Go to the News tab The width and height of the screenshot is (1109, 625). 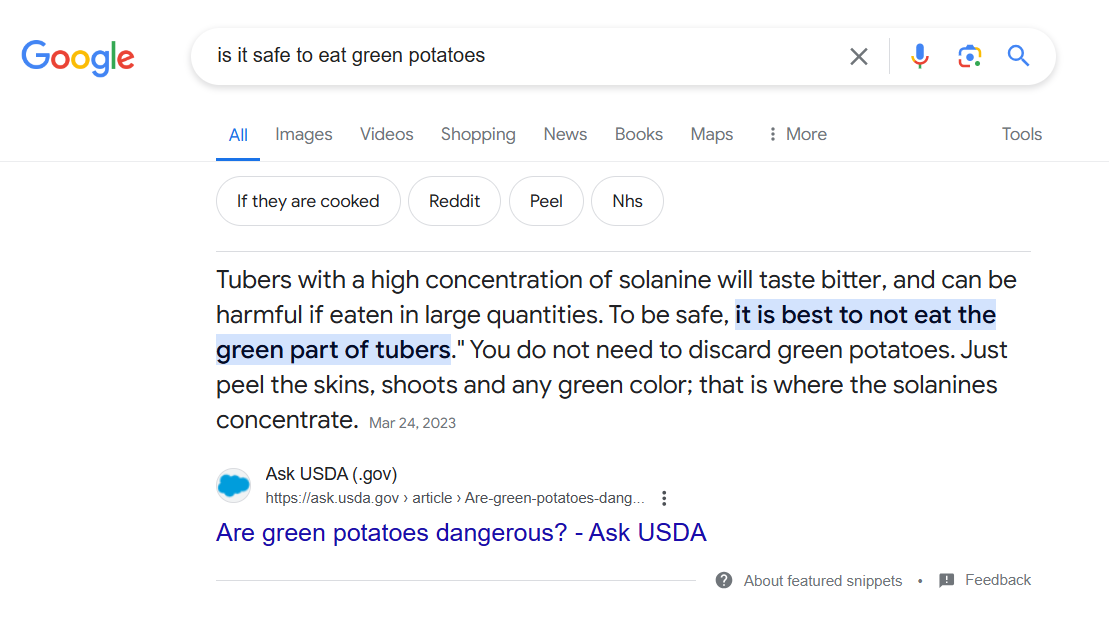(565, 134)
